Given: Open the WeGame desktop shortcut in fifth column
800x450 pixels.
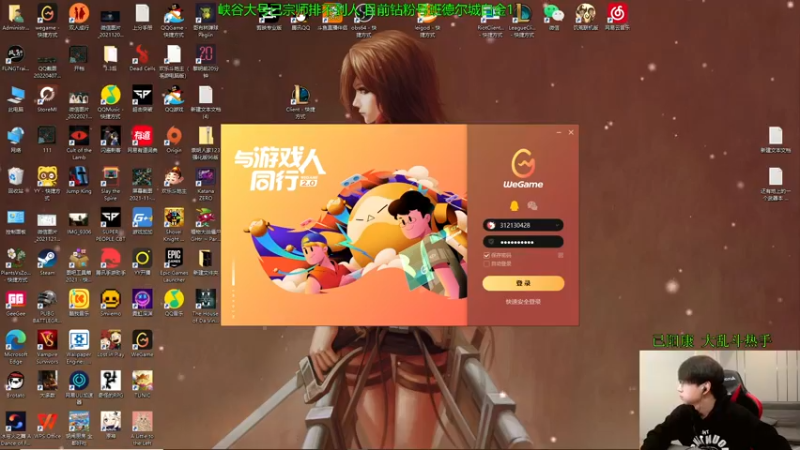Looking at the screenshot, I should point(142,343).
